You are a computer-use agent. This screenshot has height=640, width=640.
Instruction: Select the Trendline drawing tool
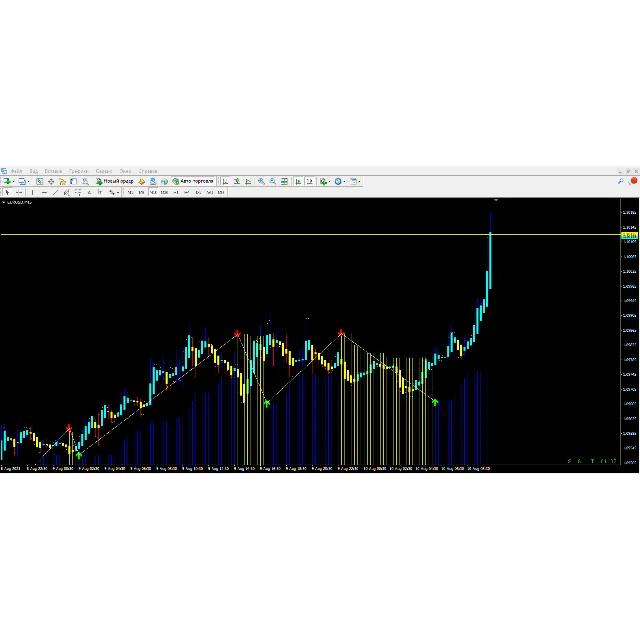[55, 192]
